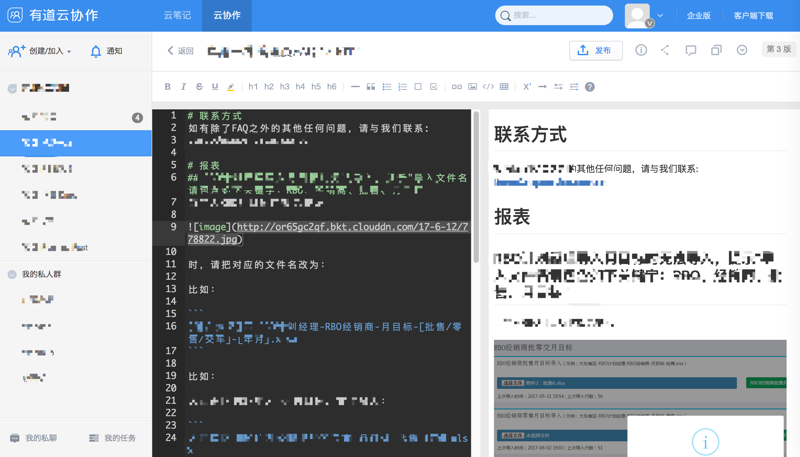Switch to the 云协作 tab
Image resolution: width=800 pixels, height=457 pixels.
tap(227, 15)
